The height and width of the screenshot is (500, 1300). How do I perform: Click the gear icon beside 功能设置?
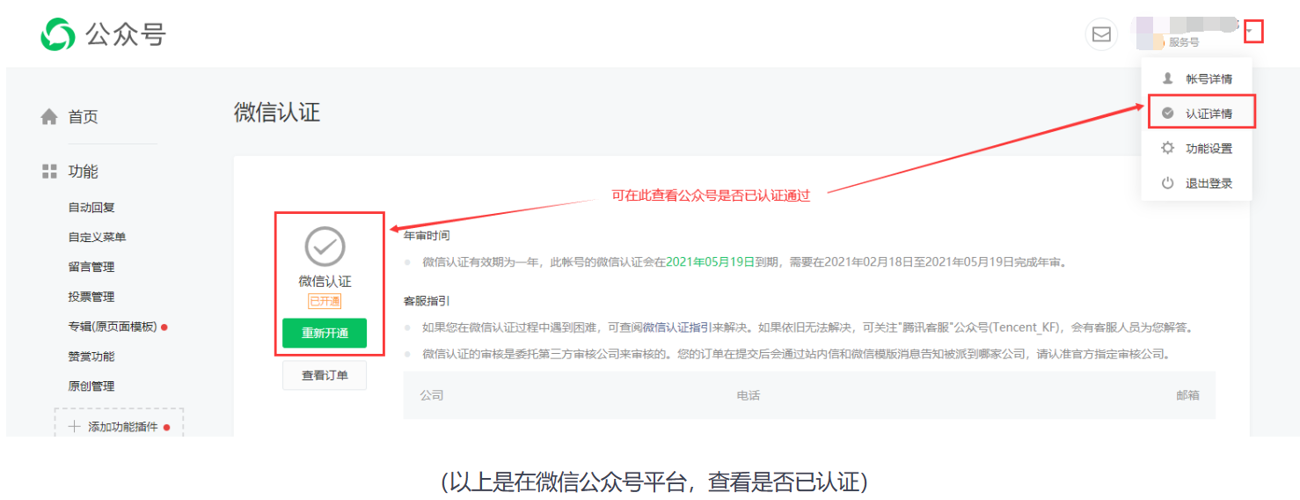pos(1167,148)
